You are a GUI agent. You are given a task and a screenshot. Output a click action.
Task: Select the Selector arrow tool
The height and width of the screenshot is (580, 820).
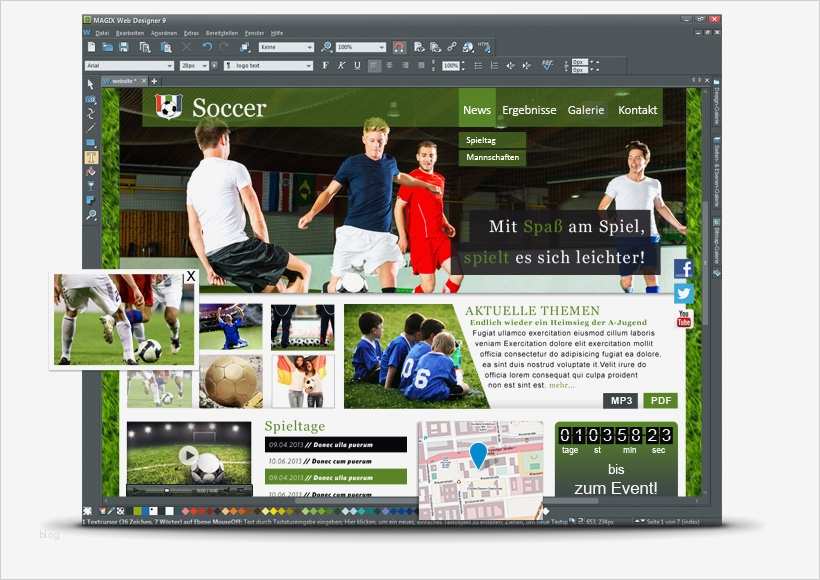(91, 84)
